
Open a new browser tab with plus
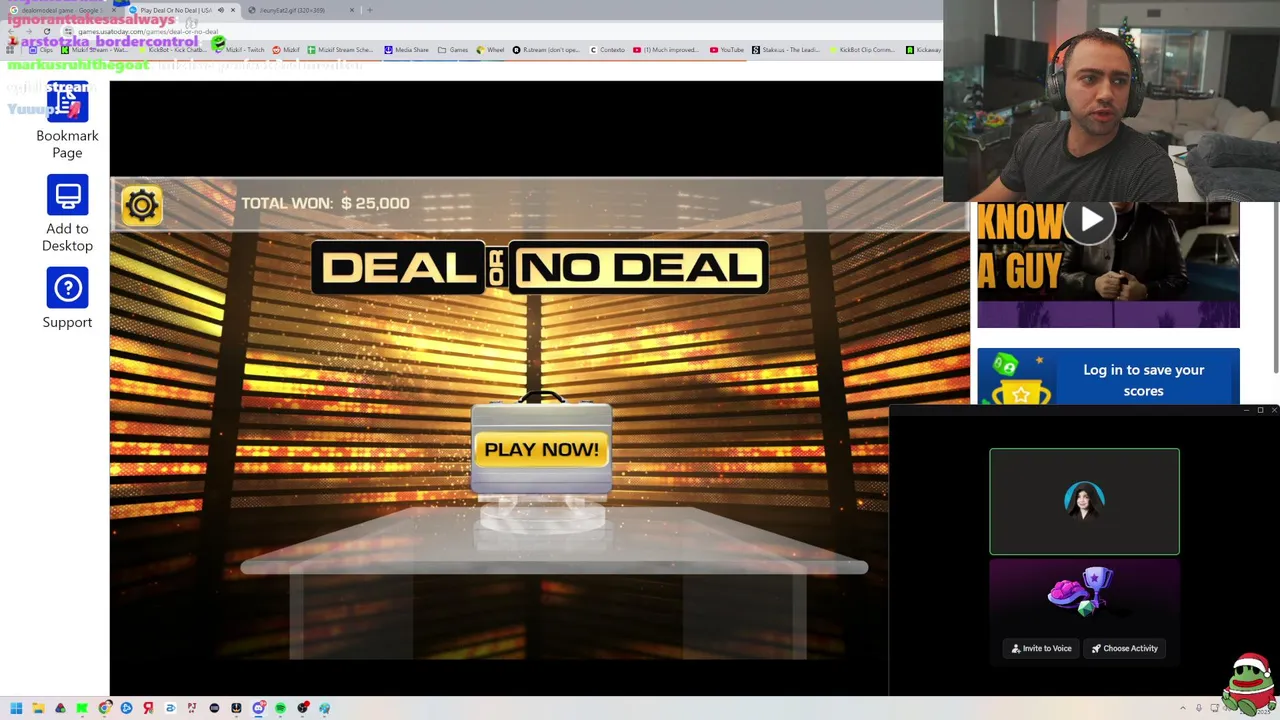(370, 10)
